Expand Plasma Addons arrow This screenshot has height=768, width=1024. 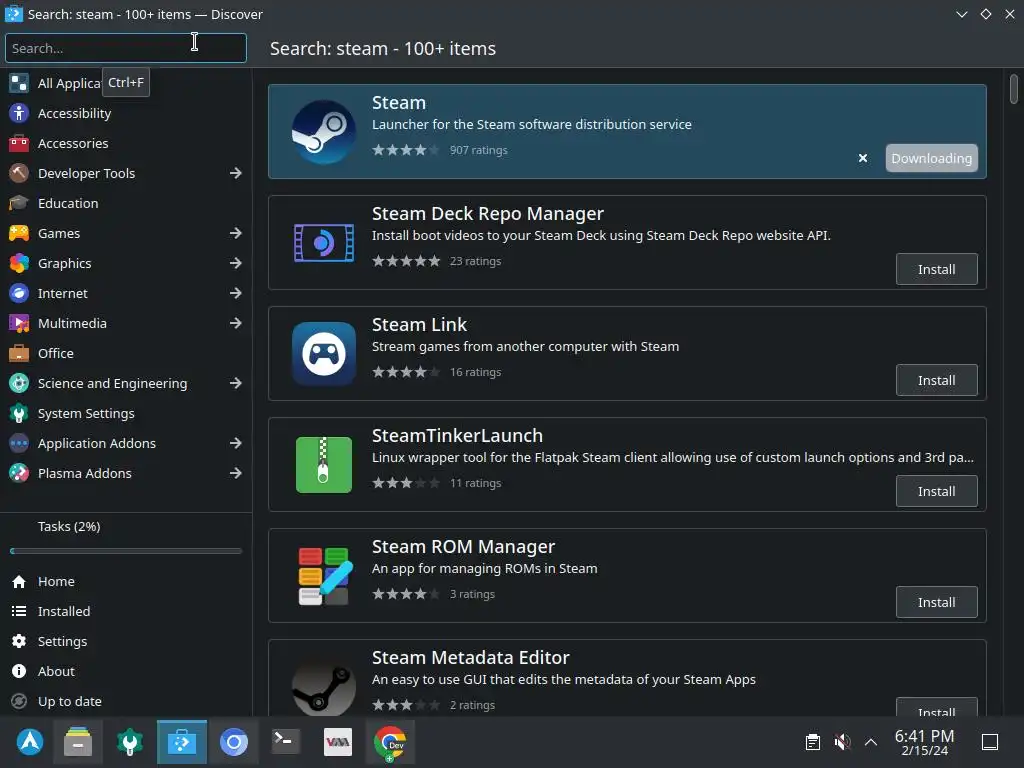tap(236, 473)
